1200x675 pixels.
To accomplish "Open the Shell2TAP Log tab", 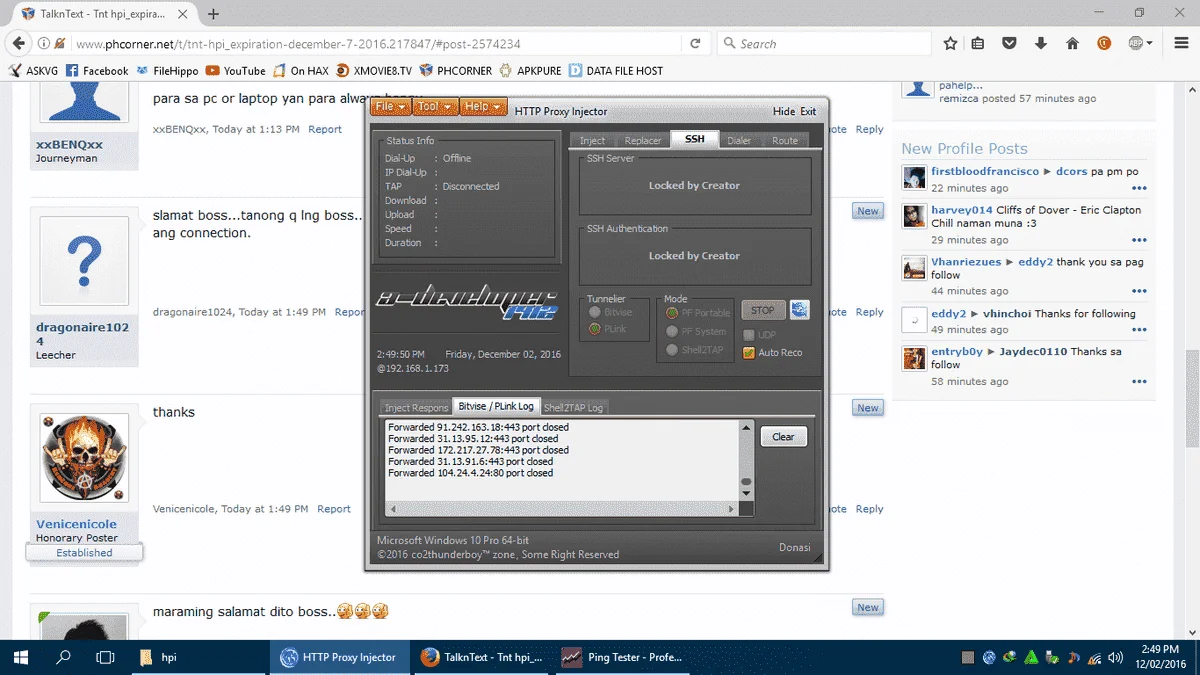I will [x=573, y=408].
